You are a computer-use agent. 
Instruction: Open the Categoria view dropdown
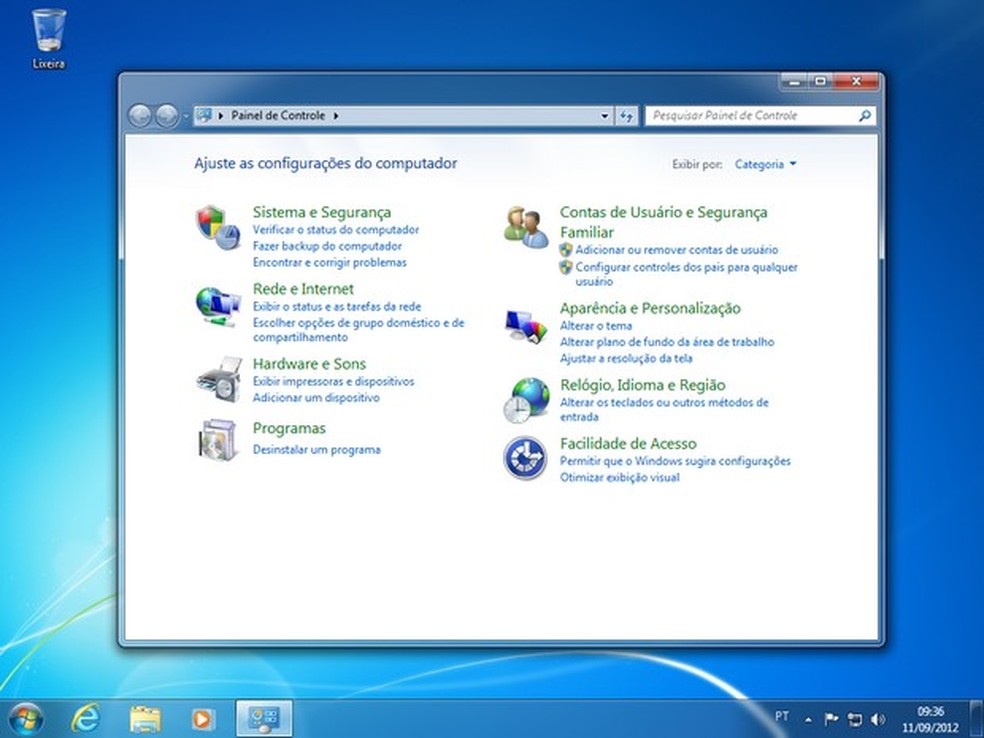[764, 164]
